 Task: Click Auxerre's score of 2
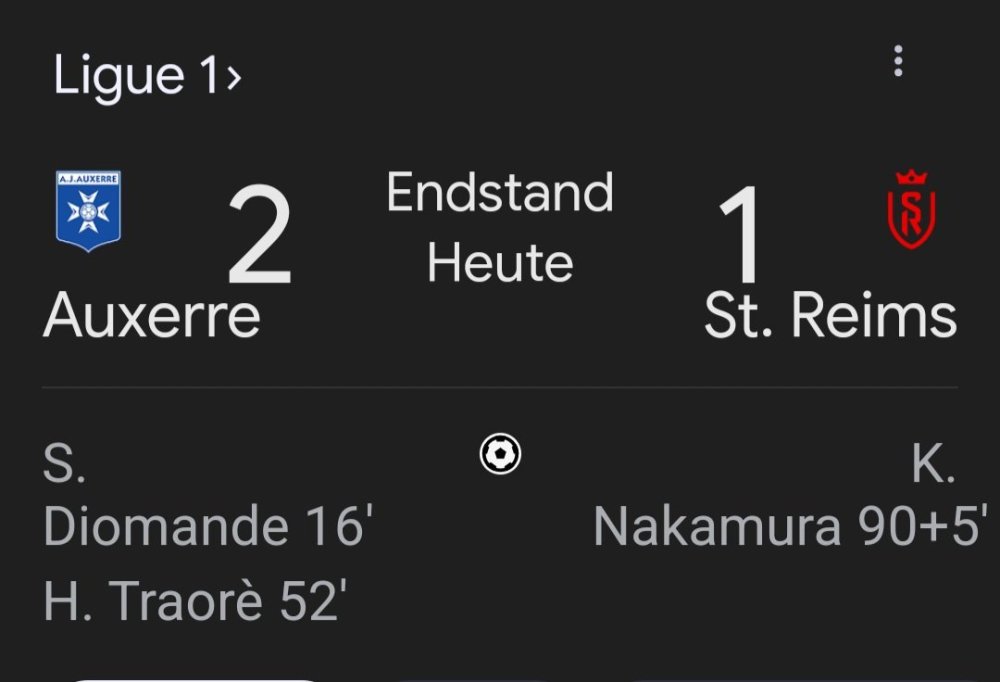click(x=259, y=236)
